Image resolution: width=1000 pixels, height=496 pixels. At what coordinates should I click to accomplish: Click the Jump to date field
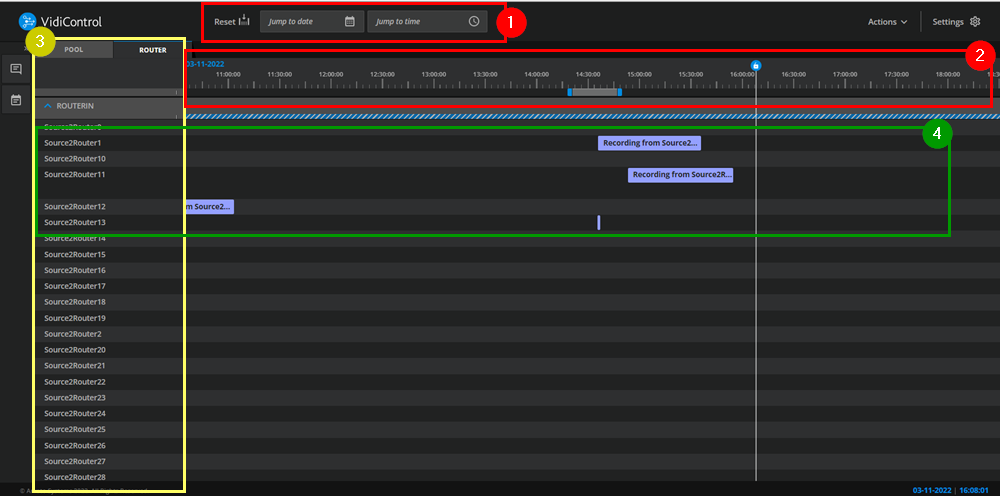[x=303, y=21]
